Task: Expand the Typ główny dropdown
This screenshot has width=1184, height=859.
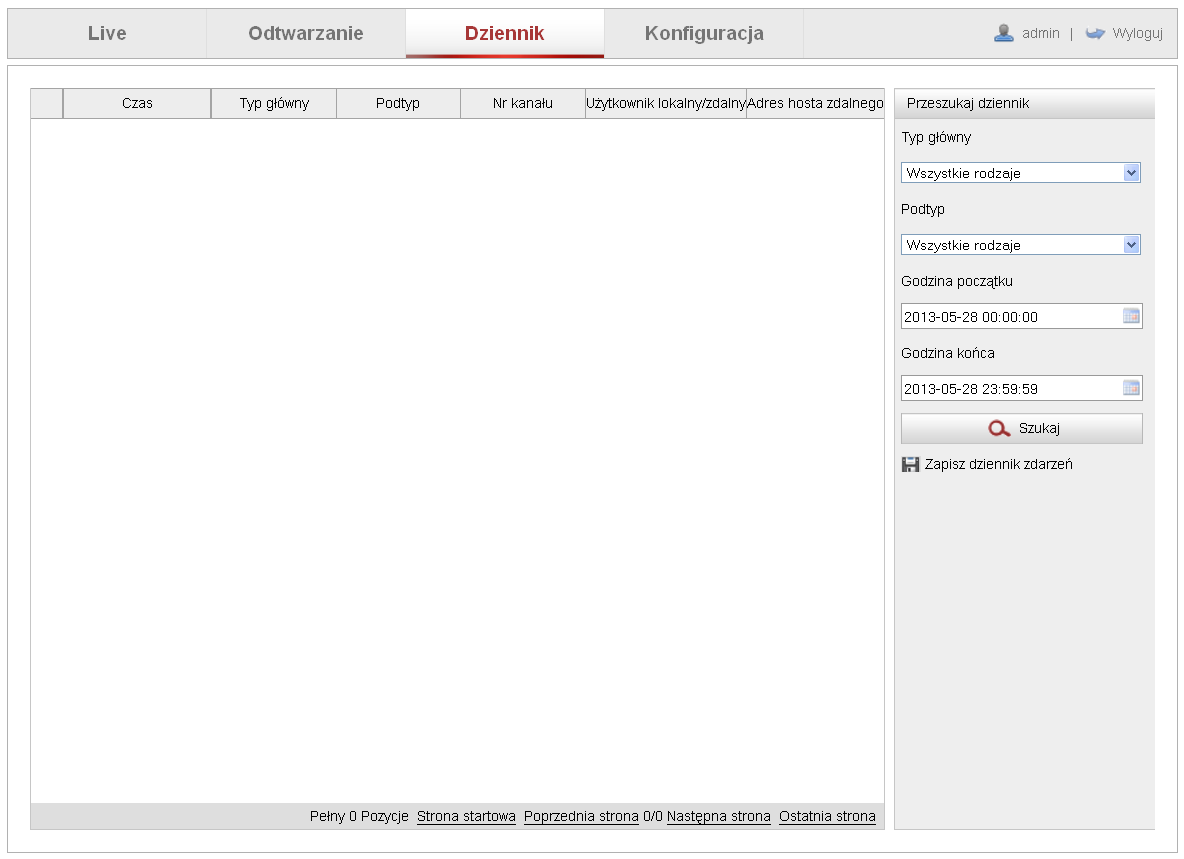Action: click(1020, 173)
